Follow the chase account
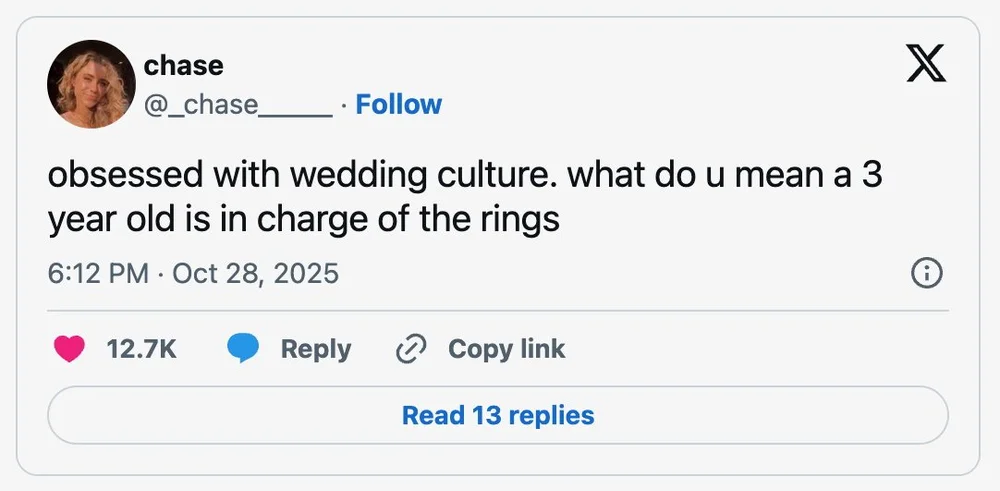This screenshot has width=1000, height=491. pyautogui.click(x=399, y=104)
